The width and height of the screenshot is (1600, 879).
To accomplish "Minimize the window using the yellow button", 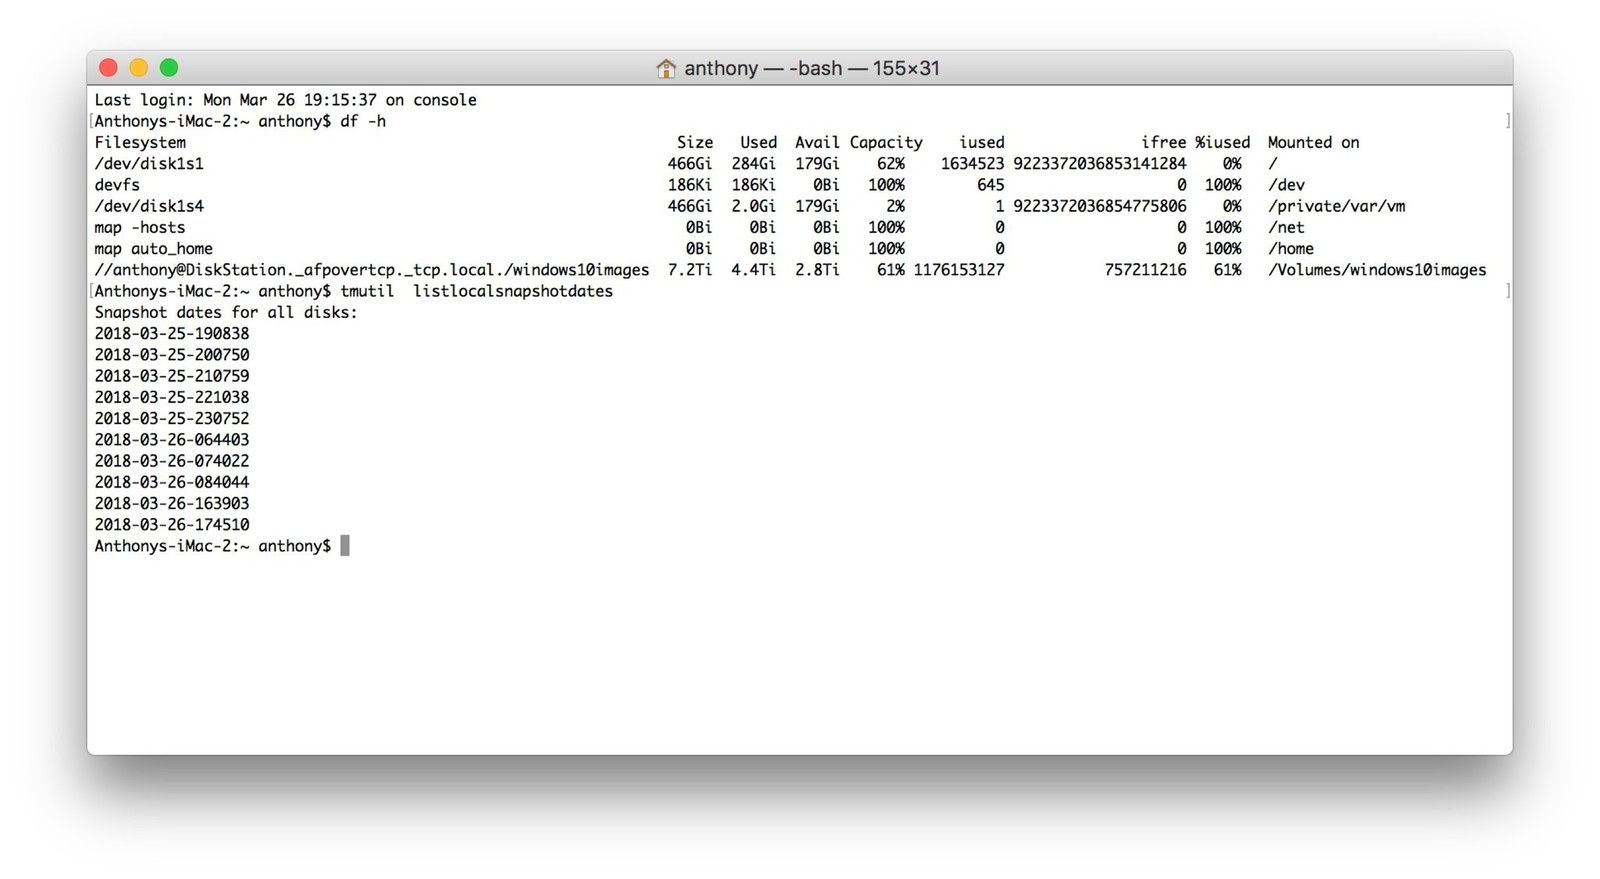I will [139, 68].
